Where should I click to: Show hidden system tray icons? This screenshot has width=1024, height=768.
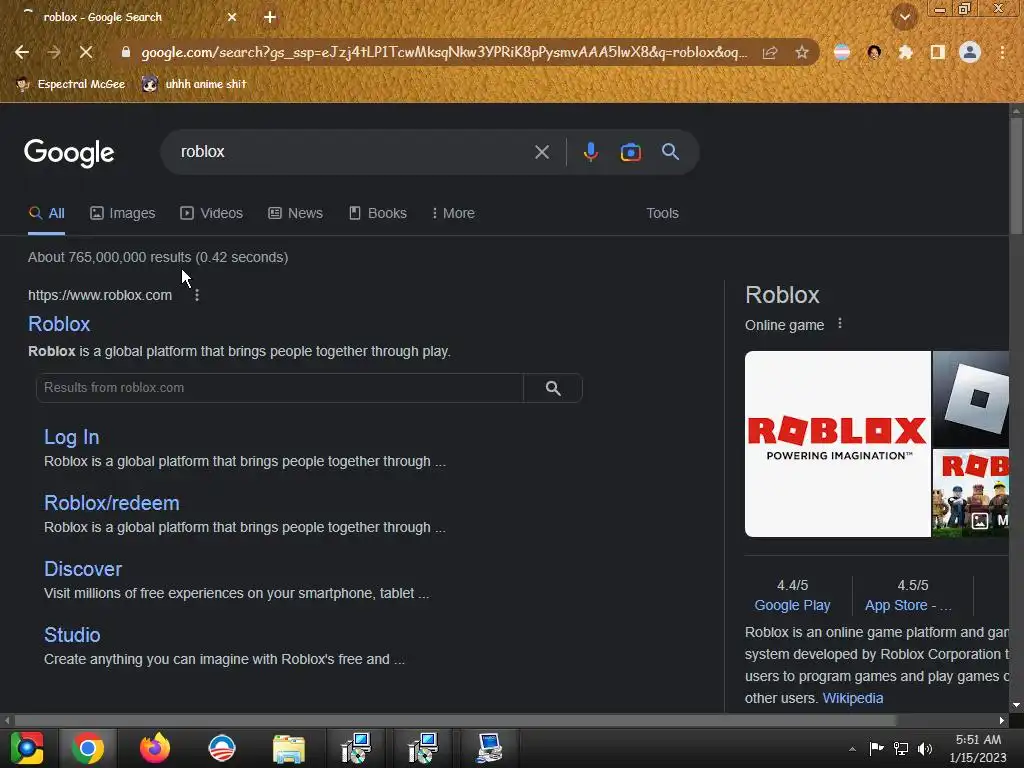click(x=852, y=749)
